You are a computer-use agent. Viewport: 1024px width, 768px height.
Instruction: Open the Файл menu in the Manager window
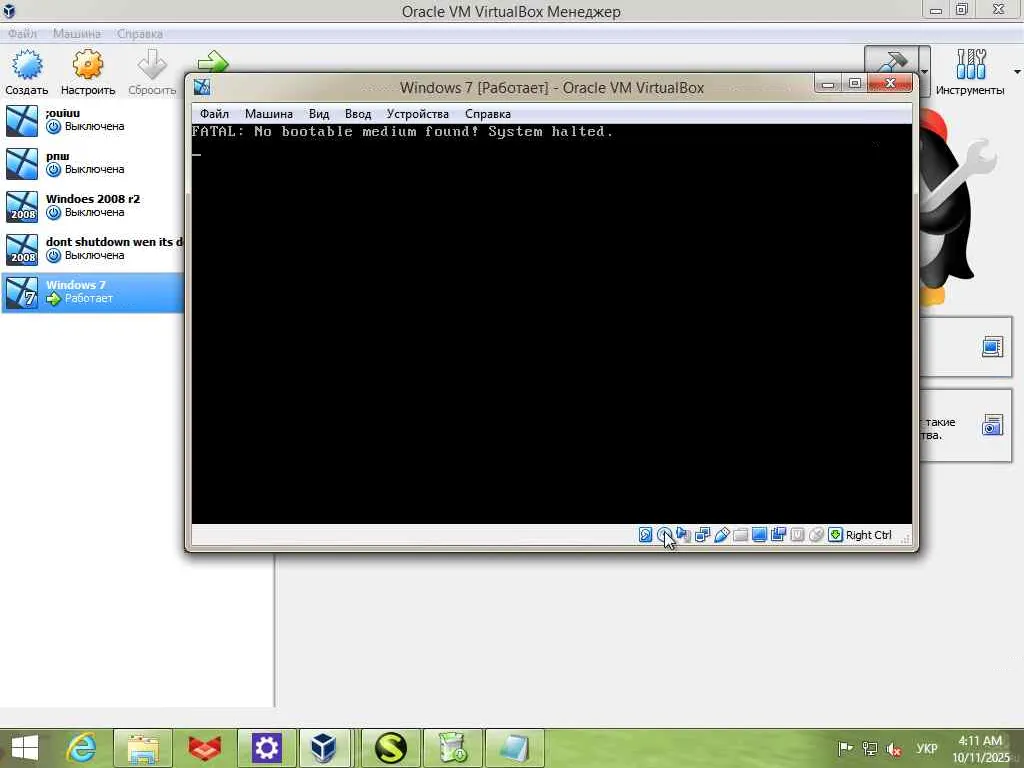point(22,33)
